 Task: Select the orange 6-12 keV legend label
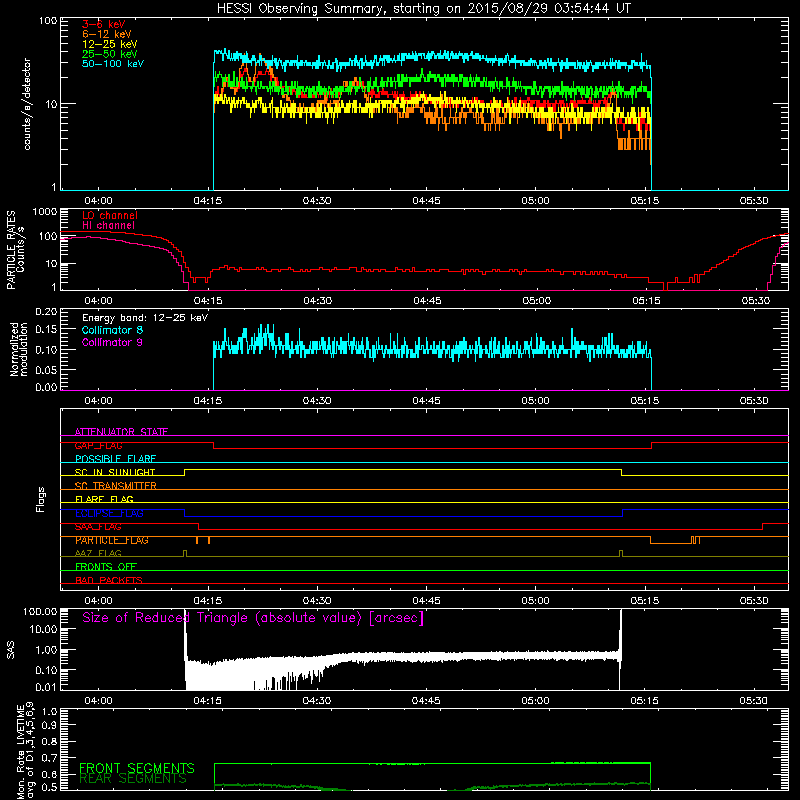pos(107,34)
